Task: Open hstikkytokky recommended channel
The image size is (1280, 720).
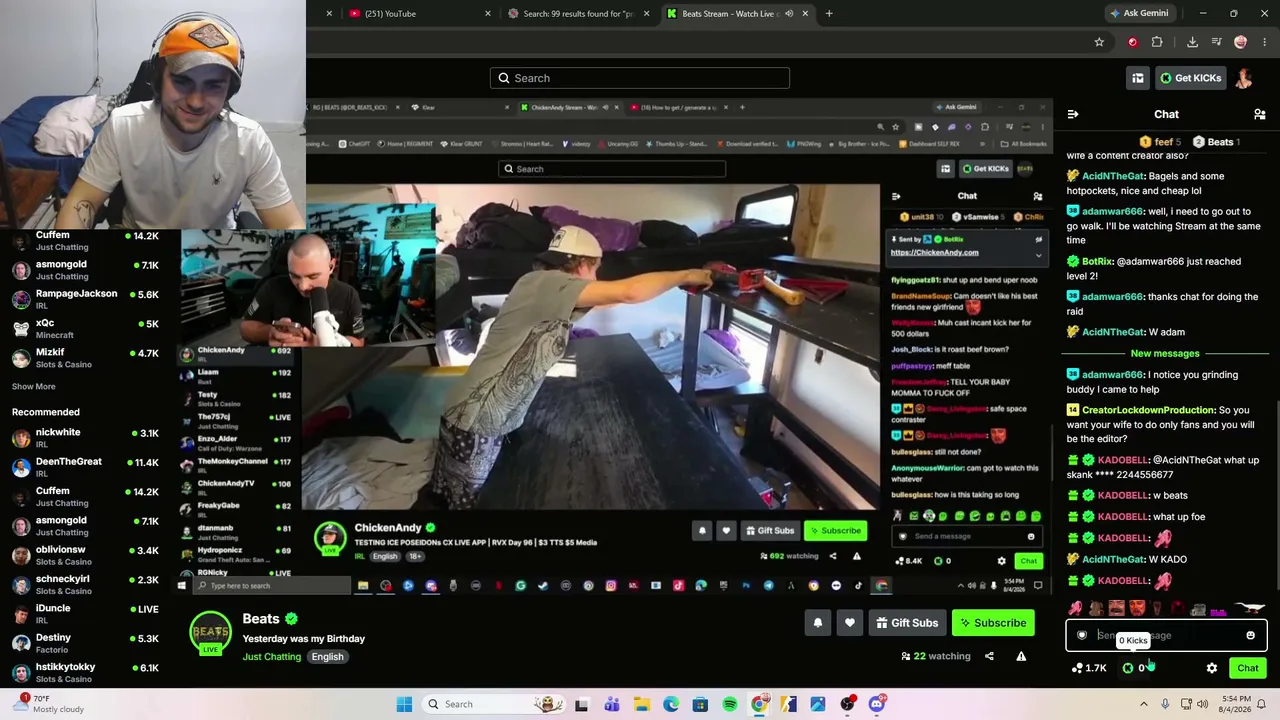Action: click(x=85, y=672)
